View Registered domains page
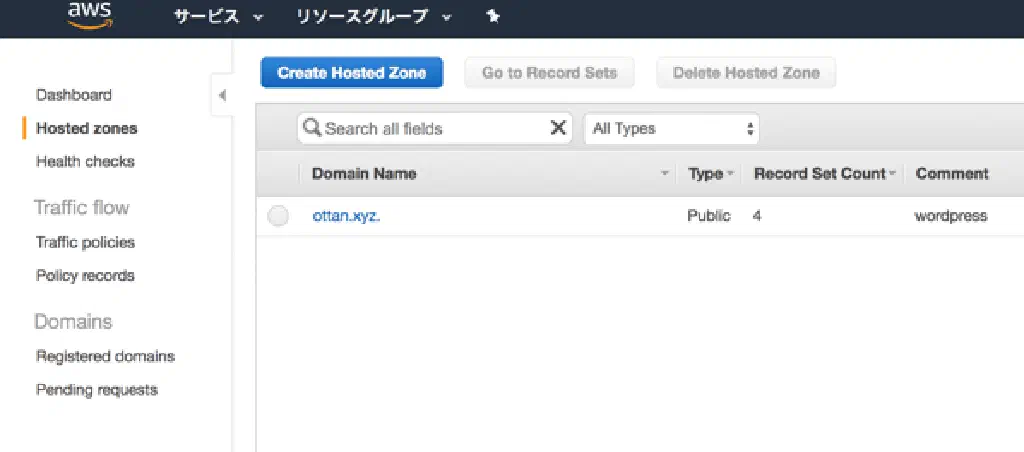This screenshot has height=452, width=1024. [105, 356]
